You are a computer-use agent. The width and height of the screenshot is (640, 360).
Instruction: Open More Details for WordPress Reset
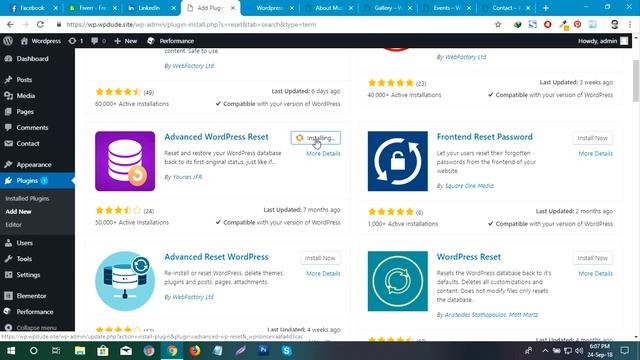596,273
